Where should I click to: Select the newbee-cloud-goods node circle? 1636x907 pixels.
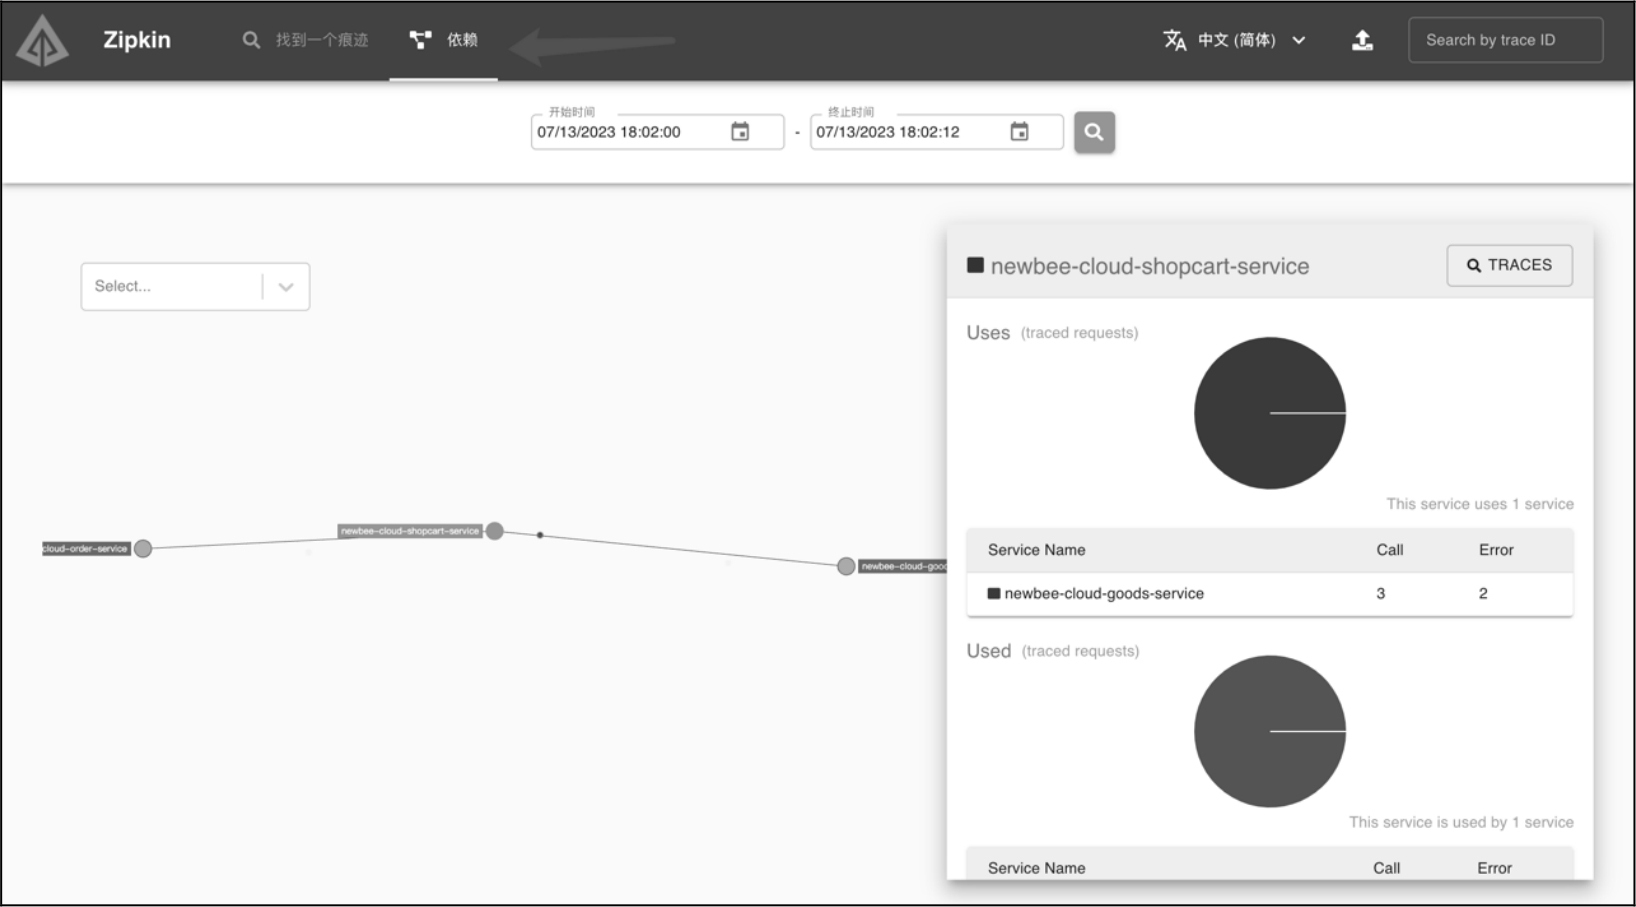[846, 566]
